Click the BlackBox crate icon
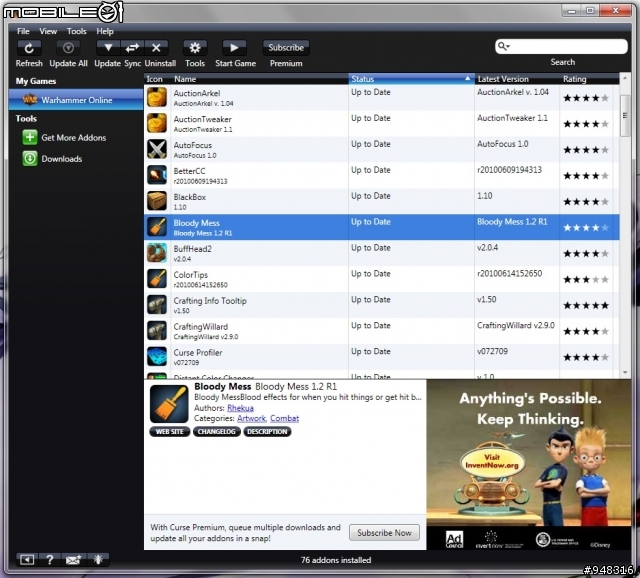 (157, 201)
